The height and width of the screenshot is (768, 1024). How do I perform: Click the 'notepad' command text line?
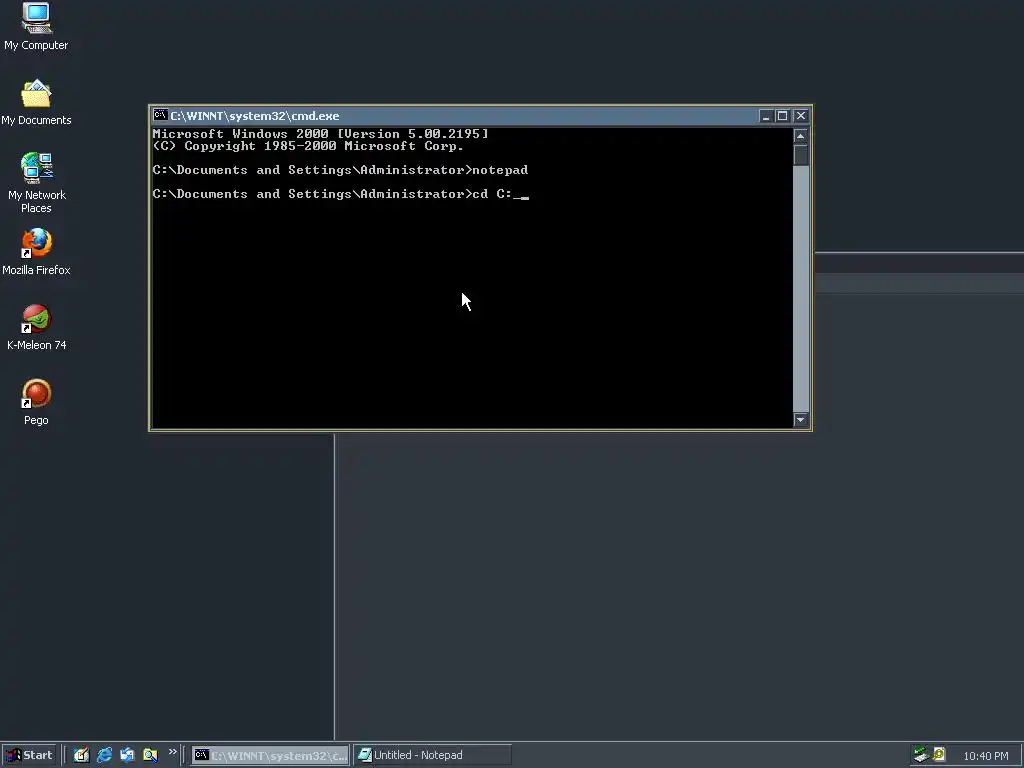click(340, 170)
